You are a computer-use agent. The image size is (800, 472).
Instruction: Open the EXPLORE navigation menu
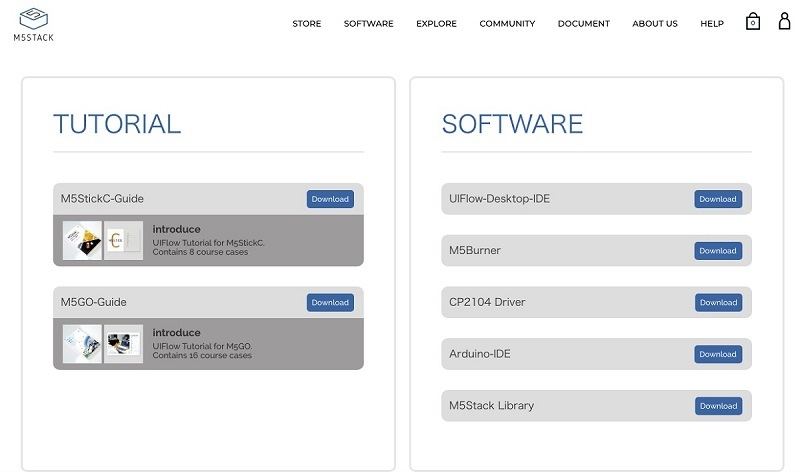click(436, 24)
